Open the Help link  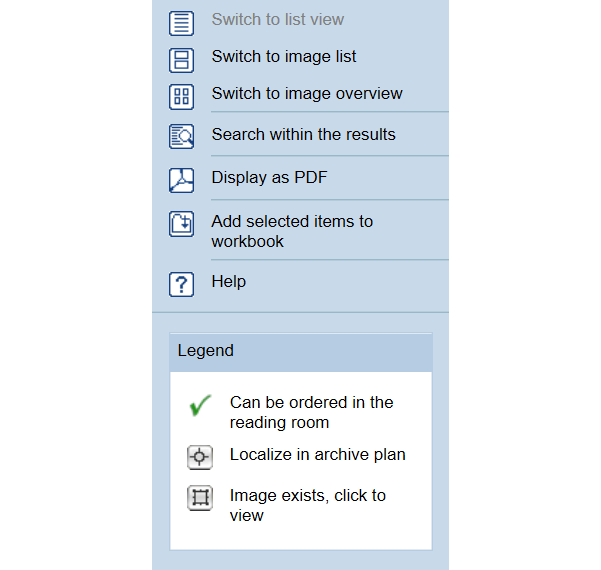(x=229, y=281)
